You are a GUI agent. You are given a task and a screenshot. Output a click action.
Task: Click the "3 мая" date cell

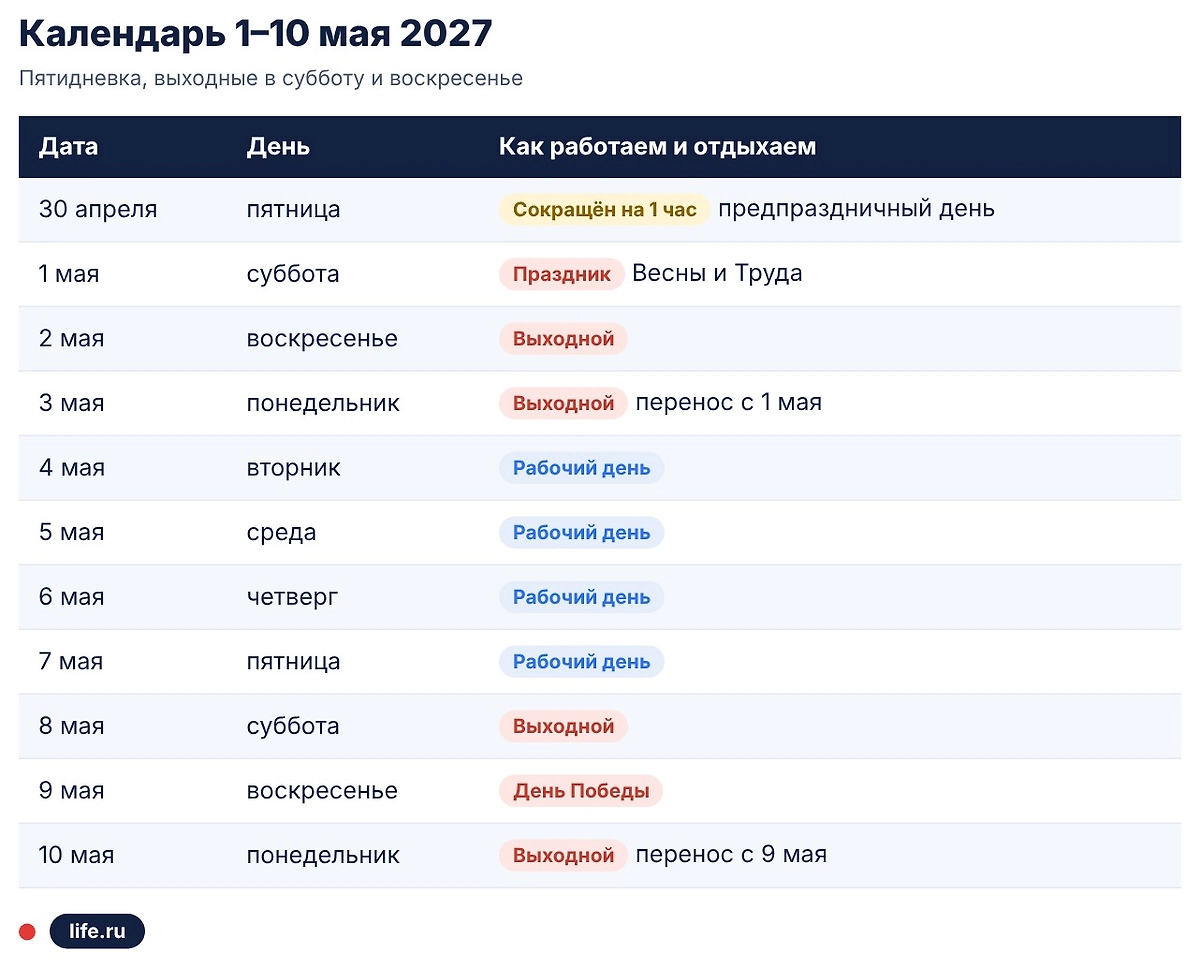tap(71, 403)
